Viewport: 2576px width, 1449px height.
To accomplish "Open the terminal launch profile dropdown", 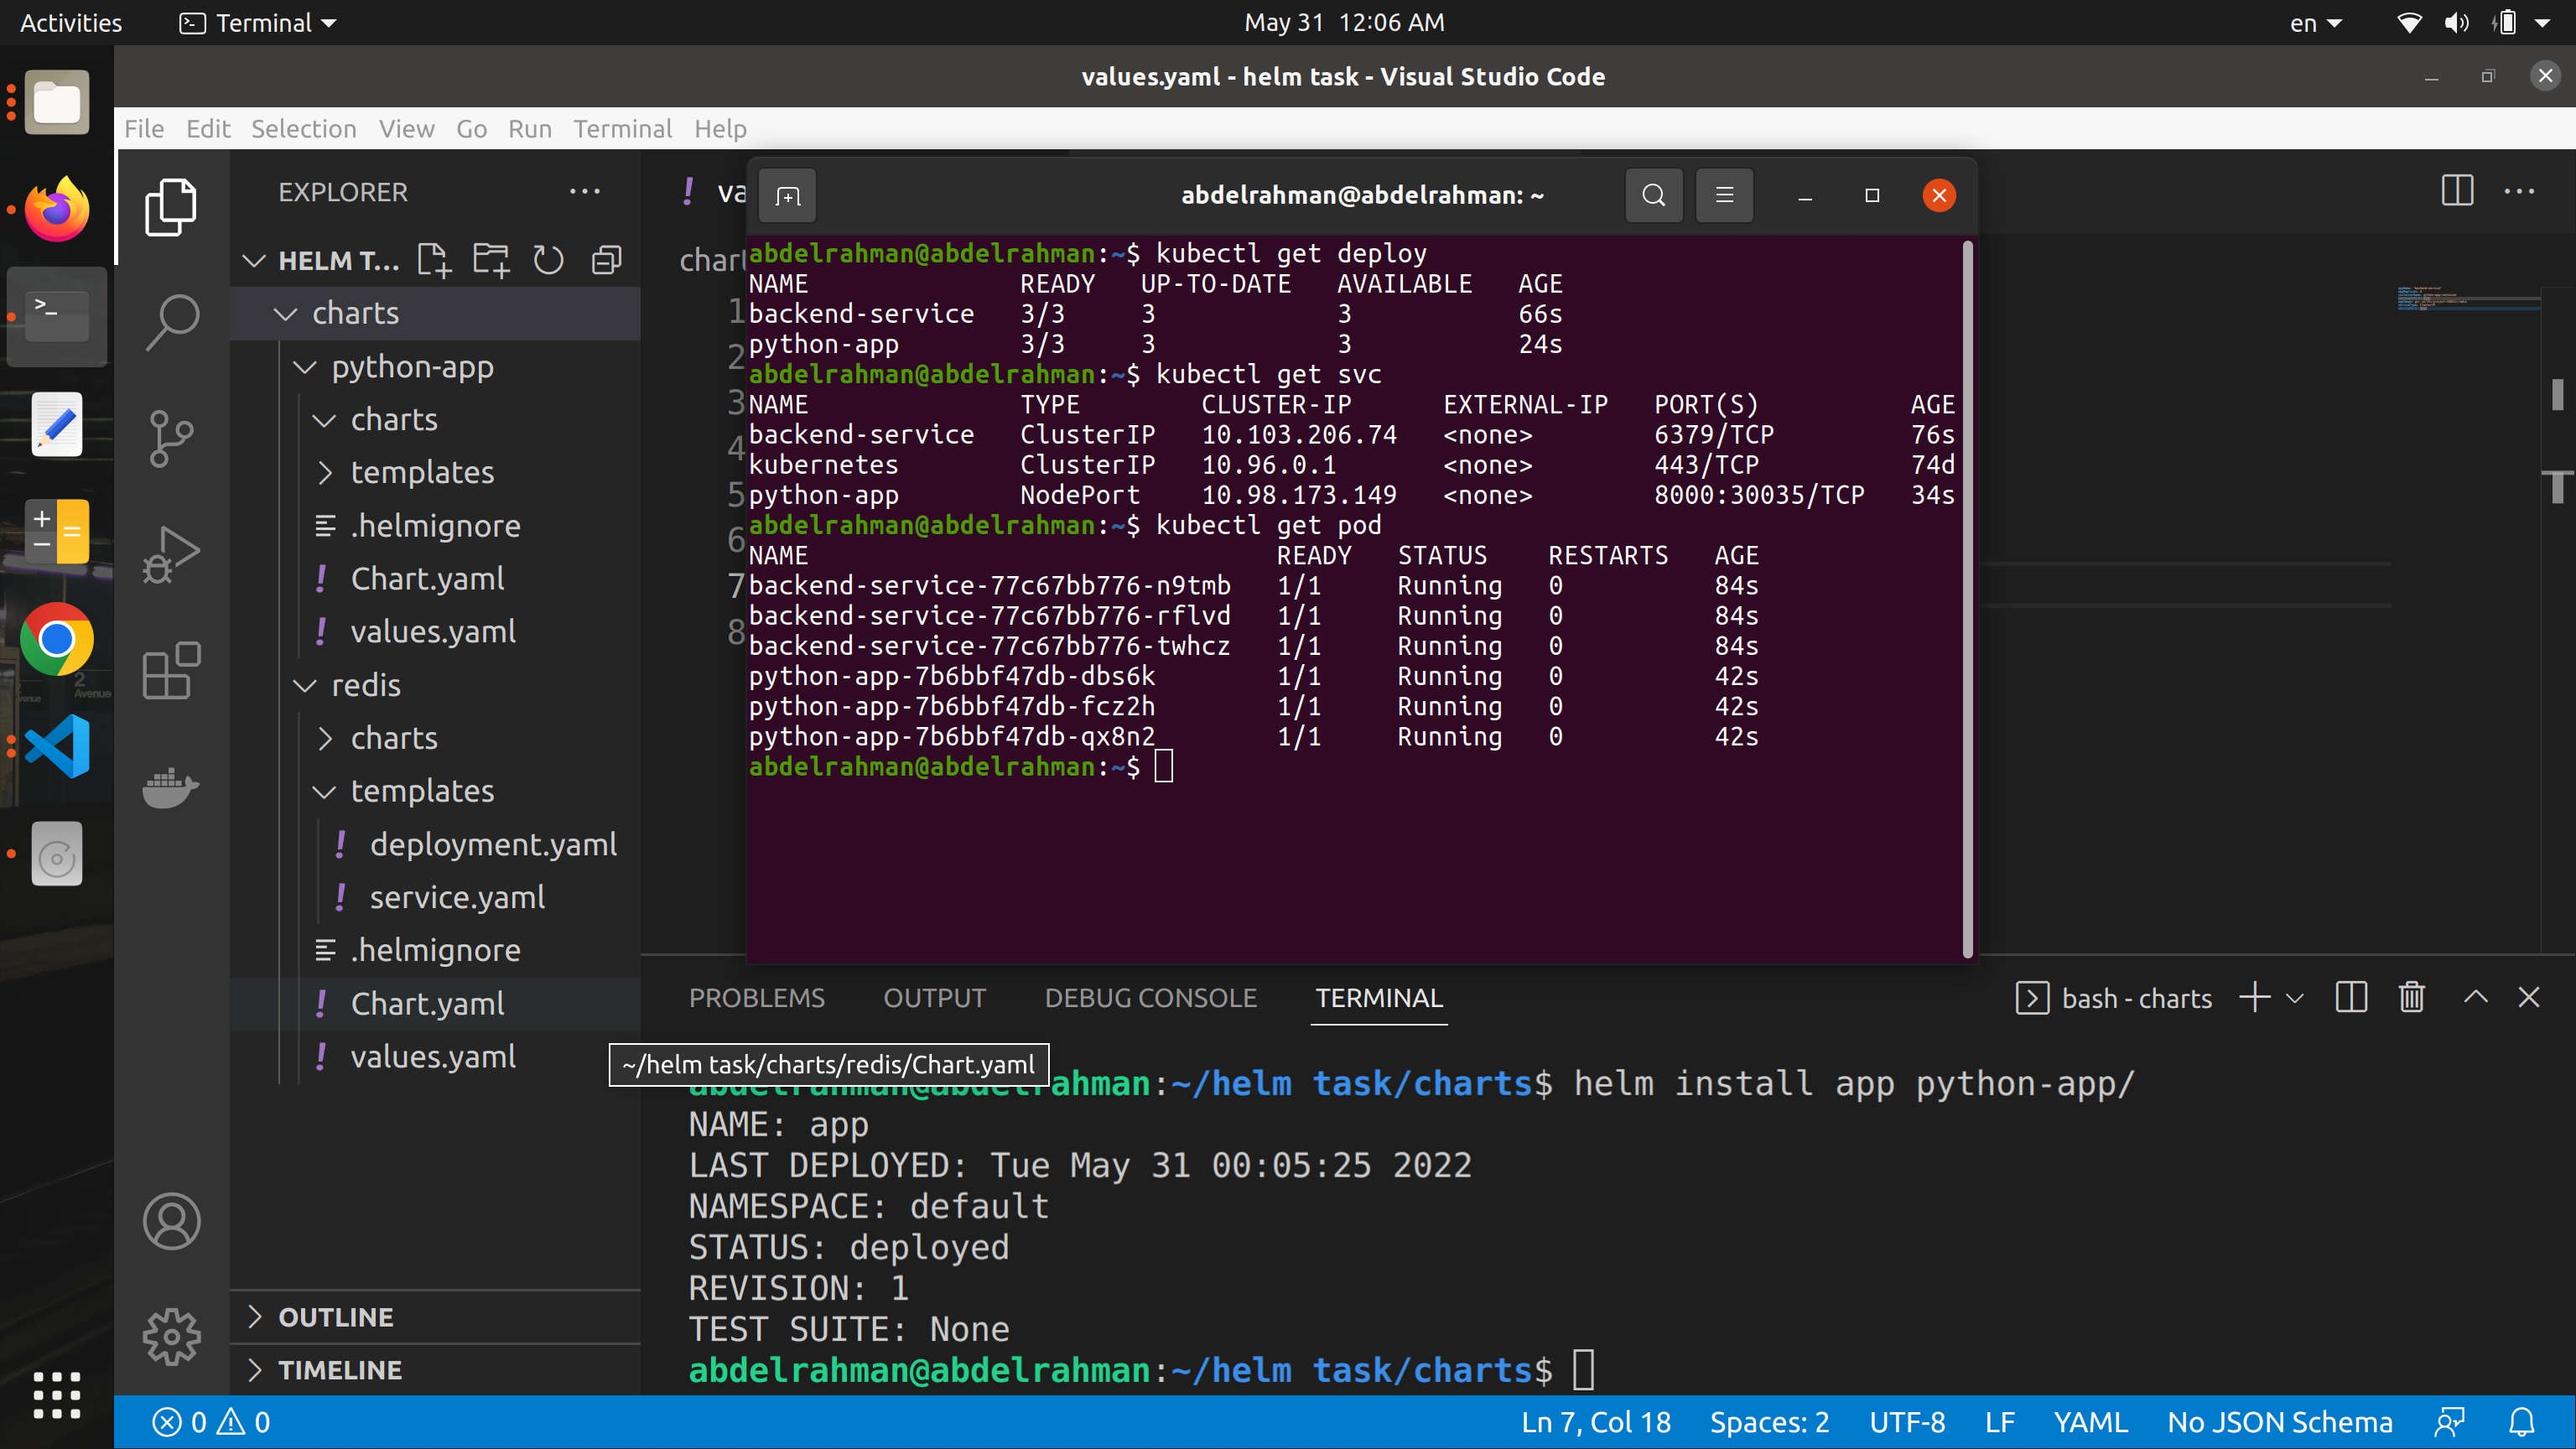I will 2295,997.
